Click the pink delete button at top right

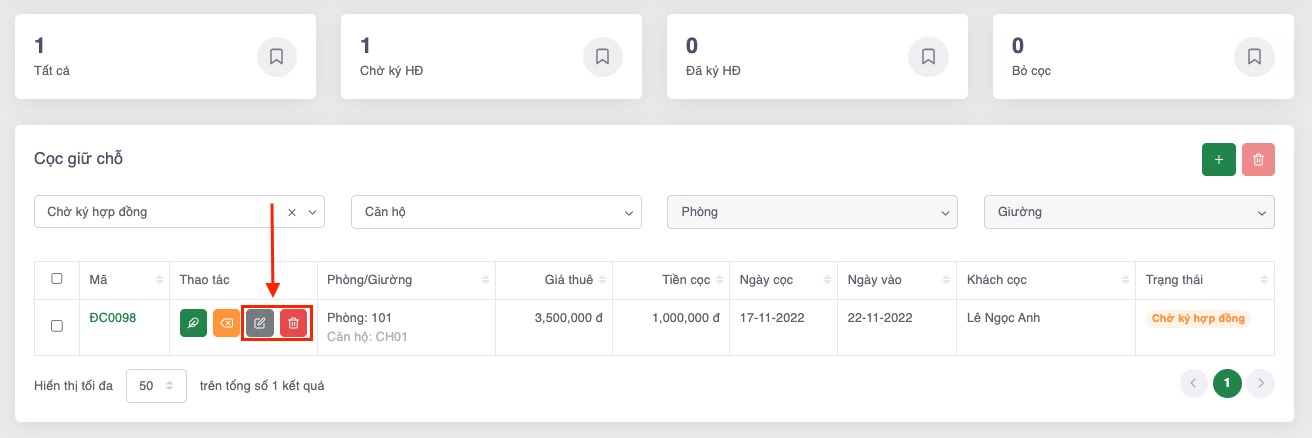tap(1258, 160)
